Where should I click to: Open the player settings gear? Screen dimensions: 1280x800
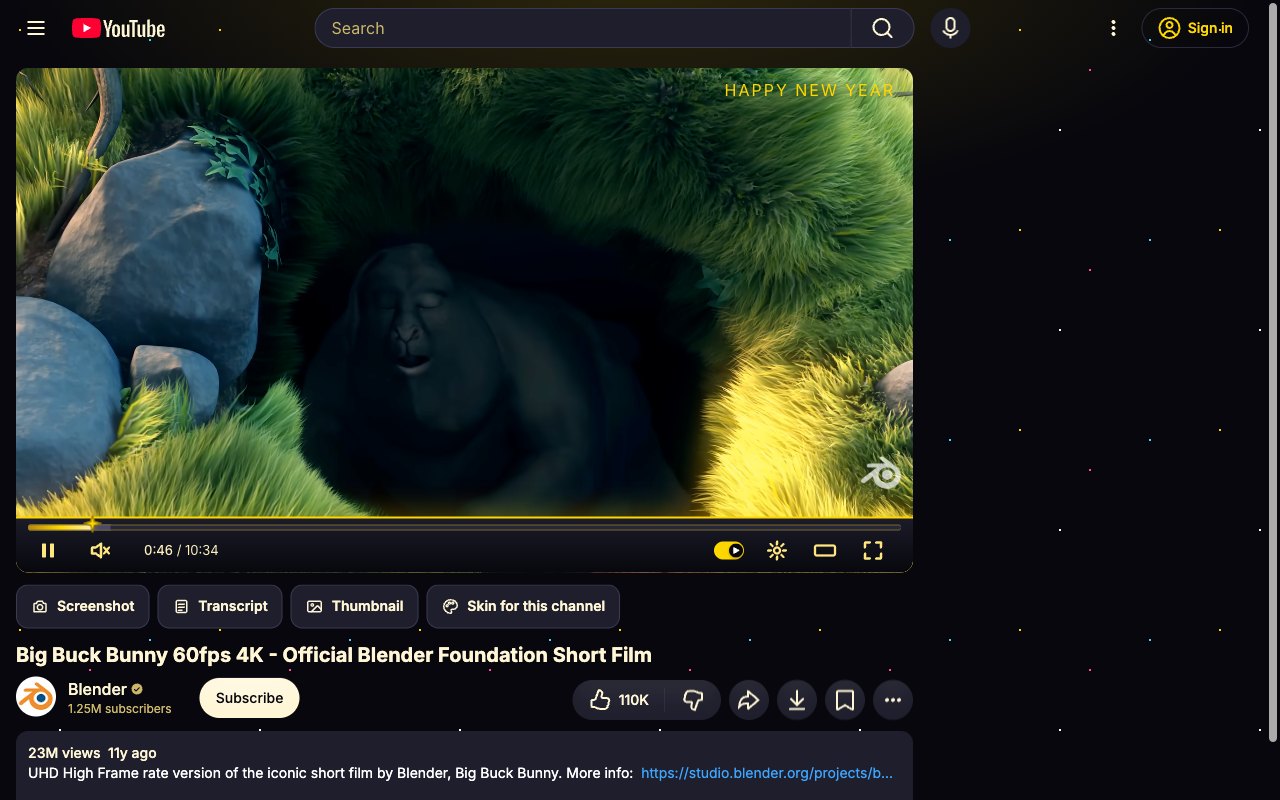click(777, 550)
